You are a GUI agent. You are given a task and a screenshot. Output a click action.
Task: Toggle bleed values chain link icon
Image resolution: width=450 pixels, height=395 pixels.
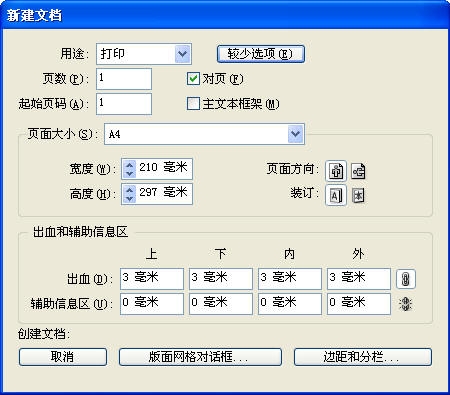[406, 279]
